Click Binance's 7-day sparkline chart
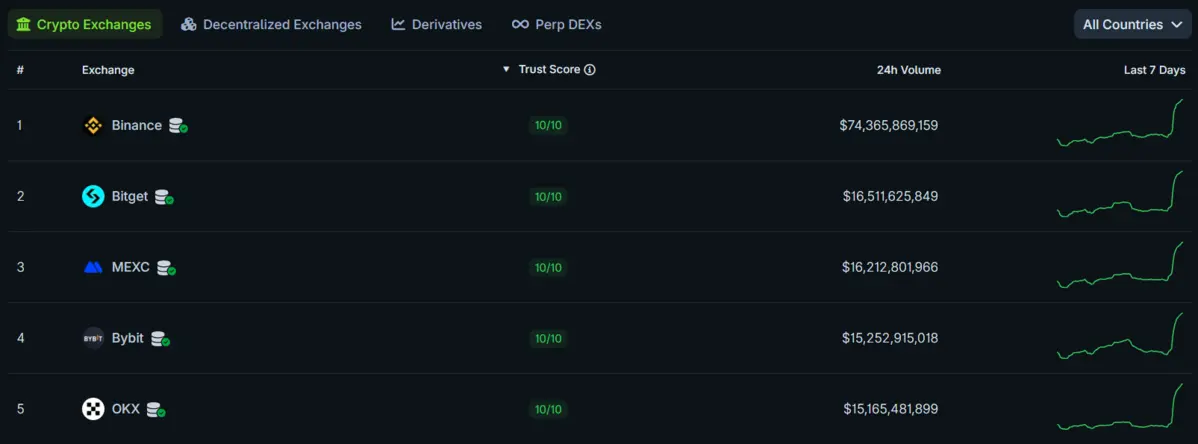The width and height of the screenshot is (1198, 444). tap(1120, 125)
